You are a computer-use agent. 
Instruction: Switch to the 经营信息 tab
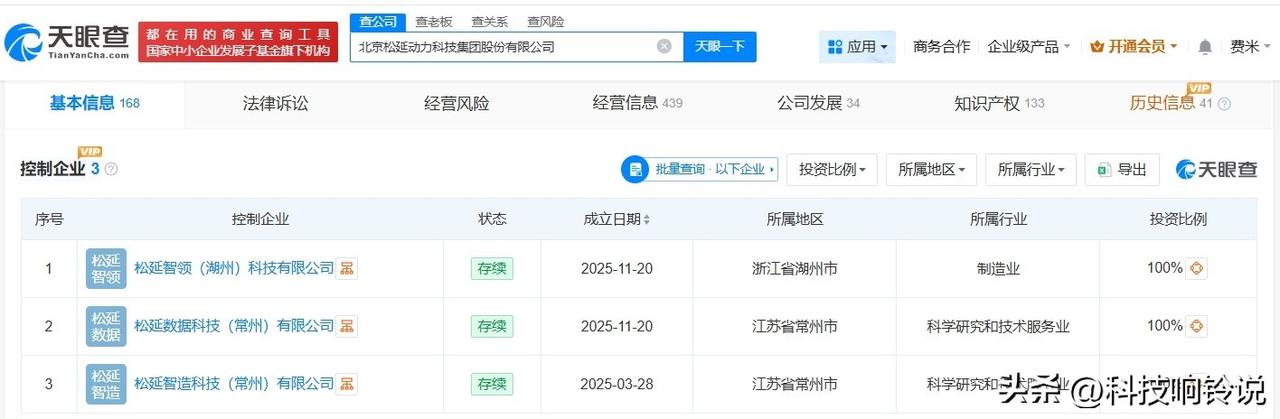(x=637, y=103)
